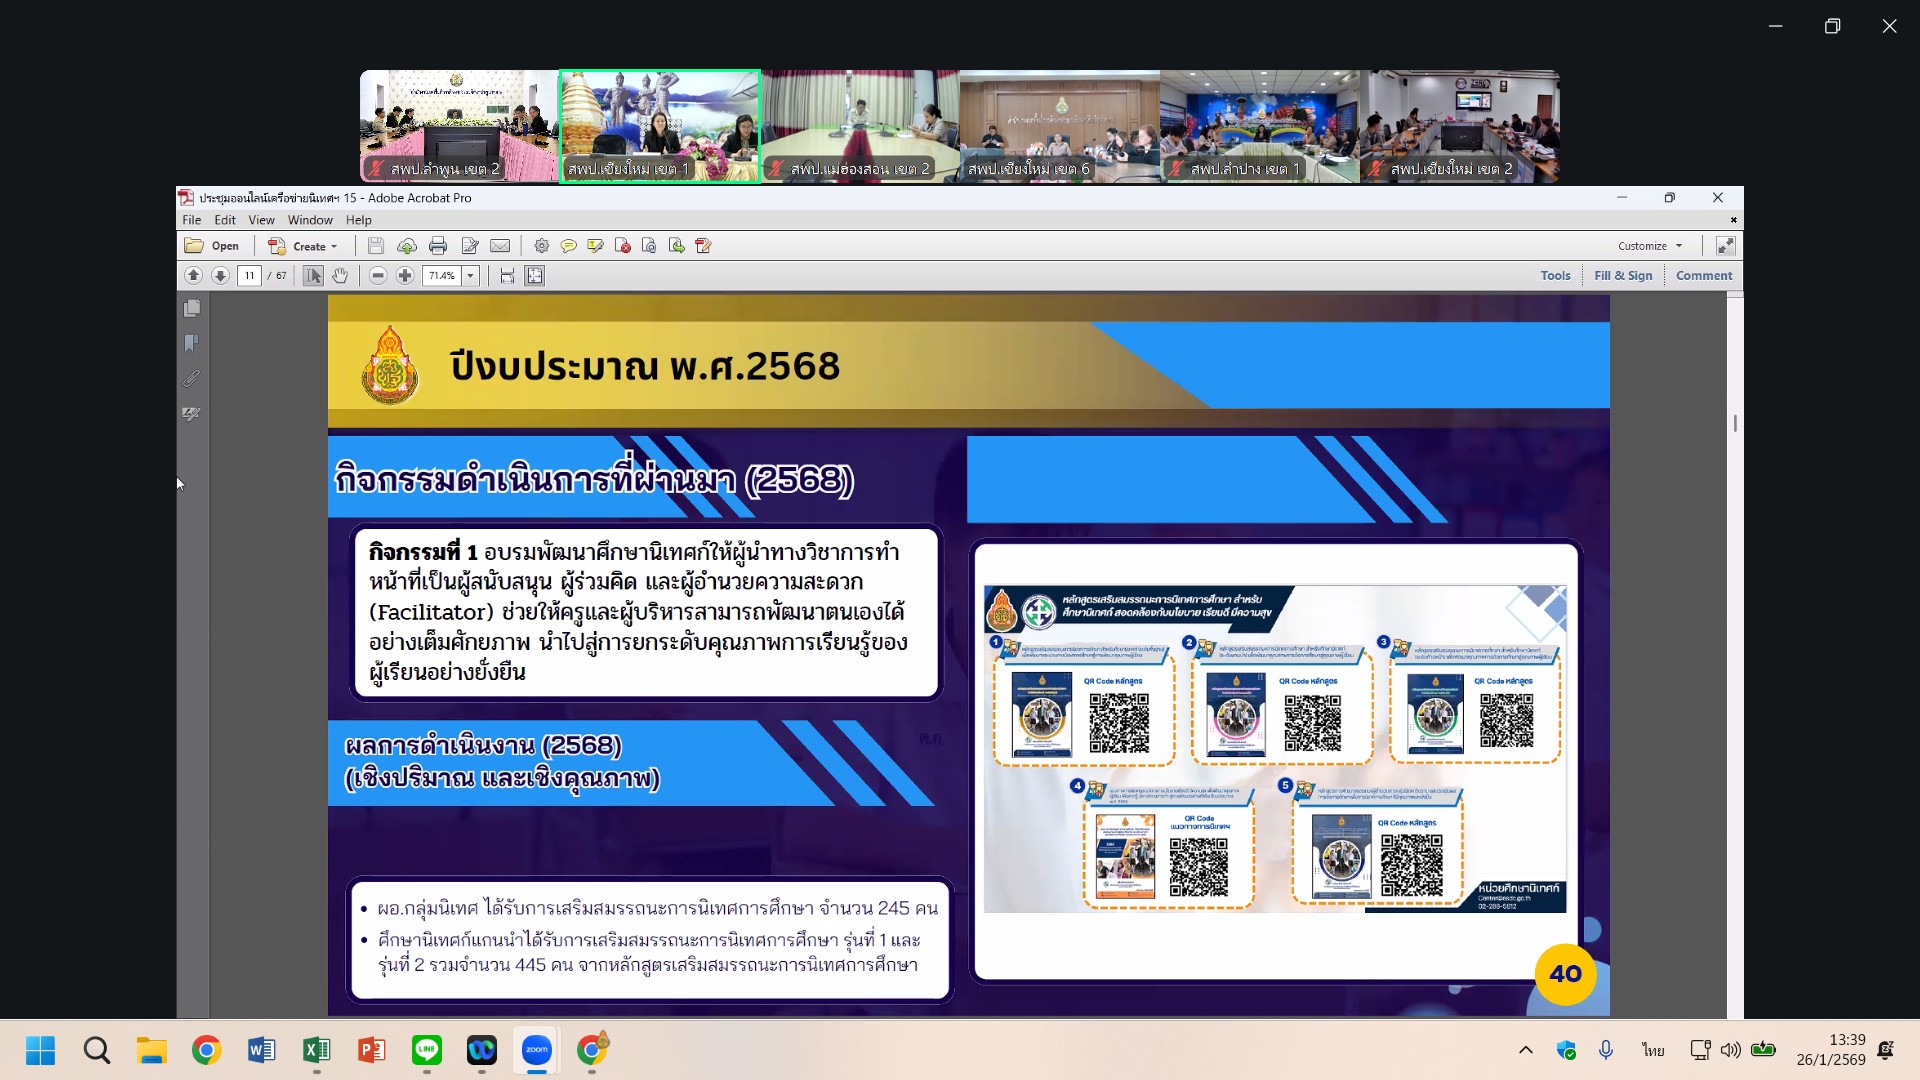The width and height of the screenshot is (1920, 1080).
Task: Click the email envelope icon
Action: click(x=500, y=246)
